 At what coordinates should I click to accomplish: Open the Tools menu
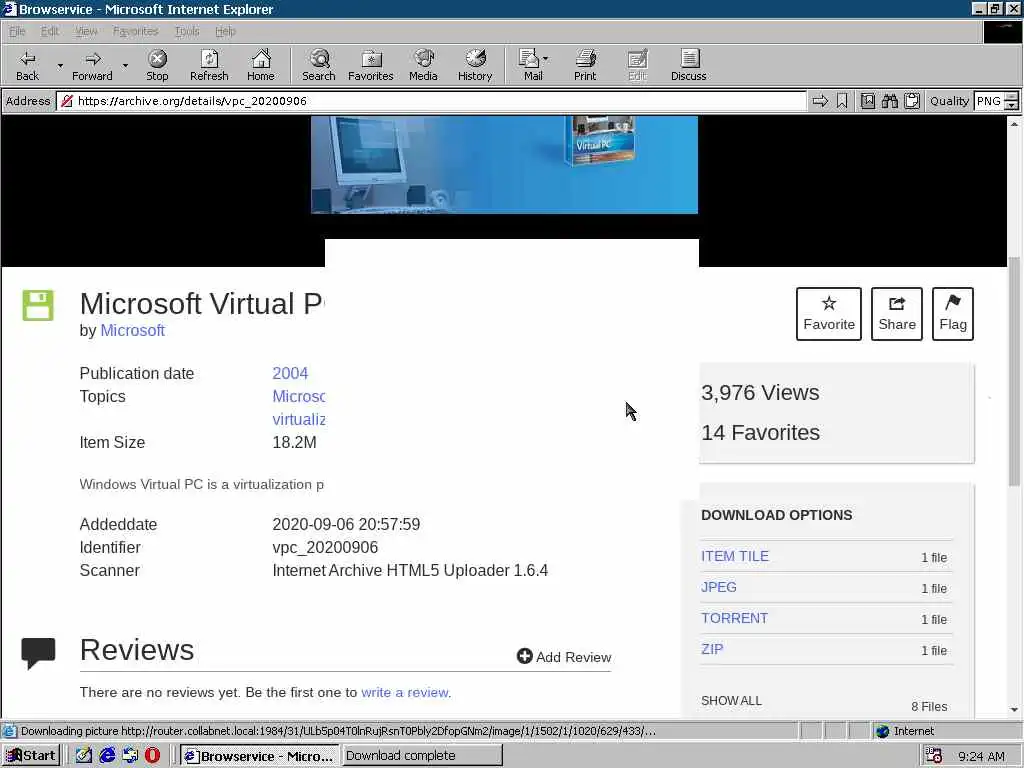(x=187, y=31)
